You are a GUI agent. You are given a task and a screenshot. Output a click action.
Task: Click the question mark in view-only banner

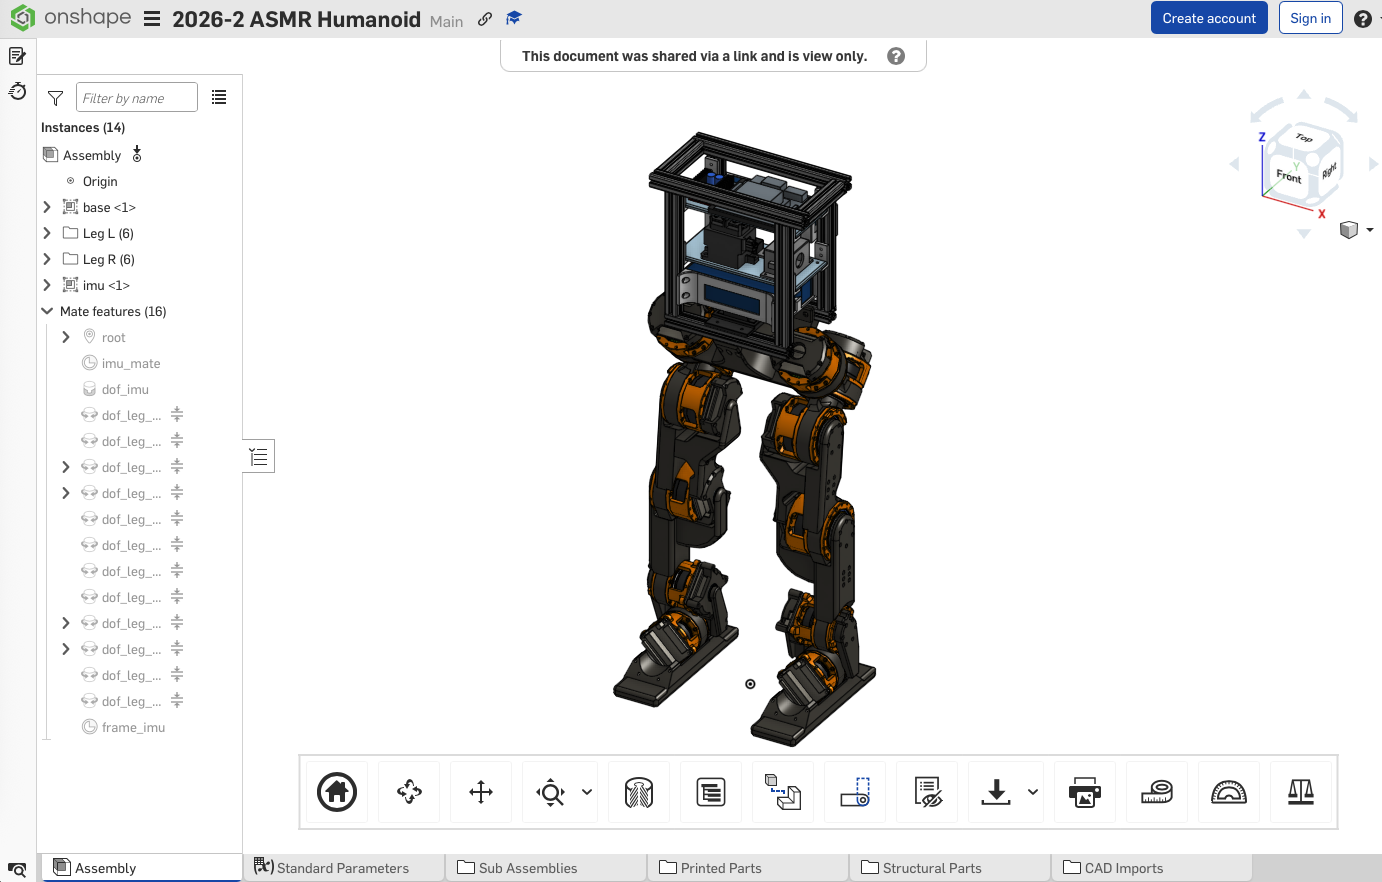[896, 56]
